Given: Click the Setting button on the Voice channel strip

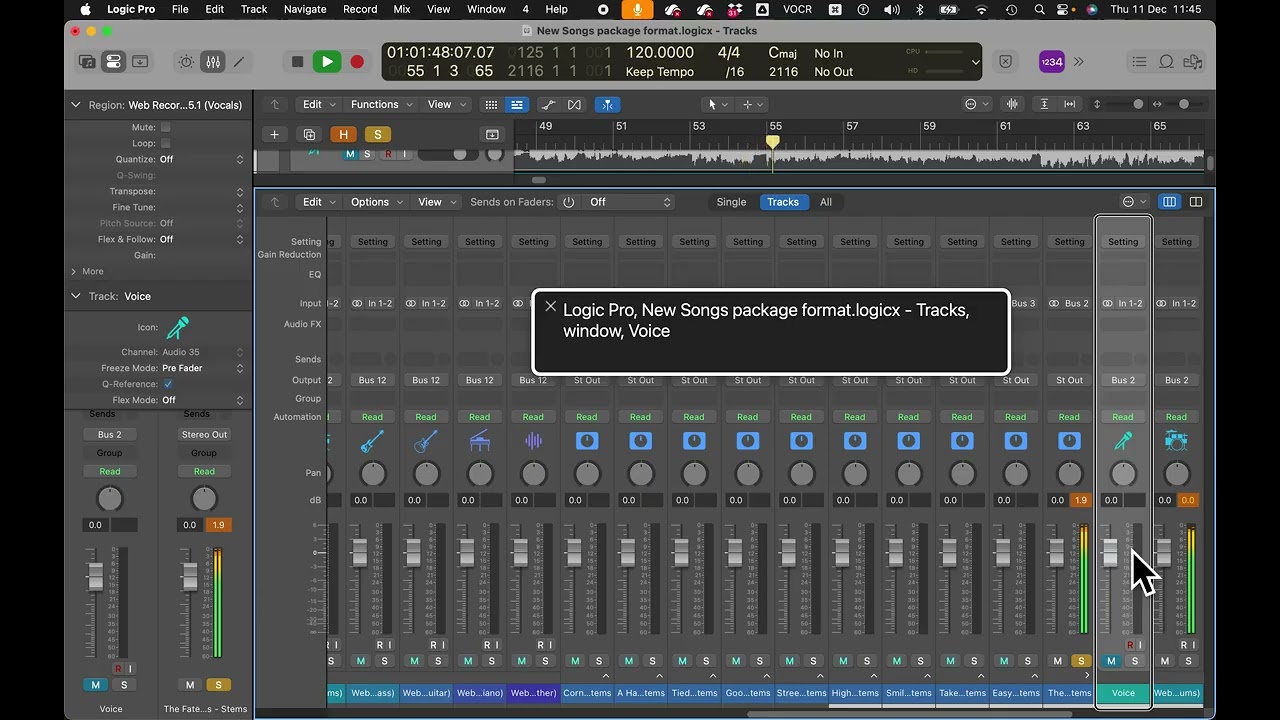Looking at the screenshot, I should click(x=1123, y=242).
